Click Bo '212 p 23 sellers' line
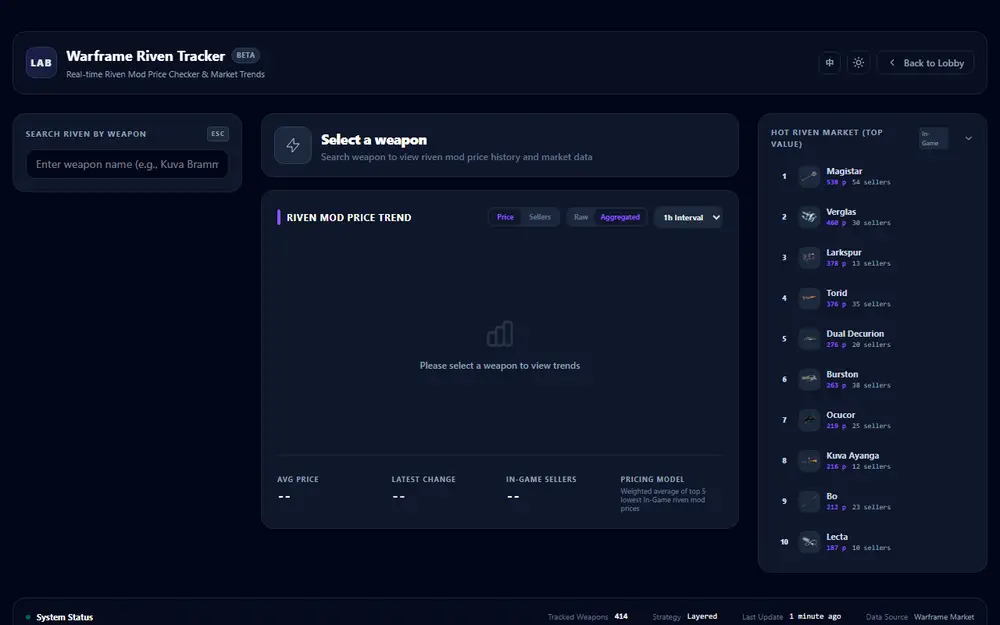Viewport: 1000px width, 625px height. (x=858, y=507)
